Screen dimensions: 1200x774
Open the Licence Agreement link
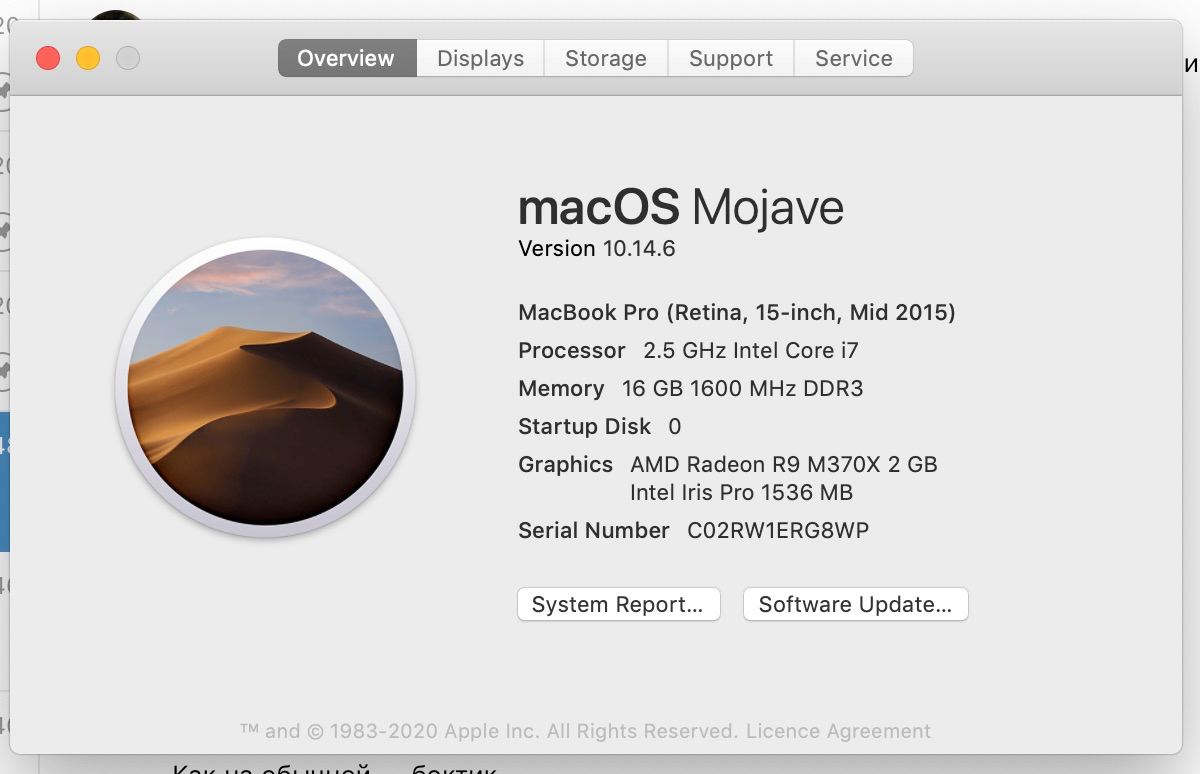click(838, 731)
